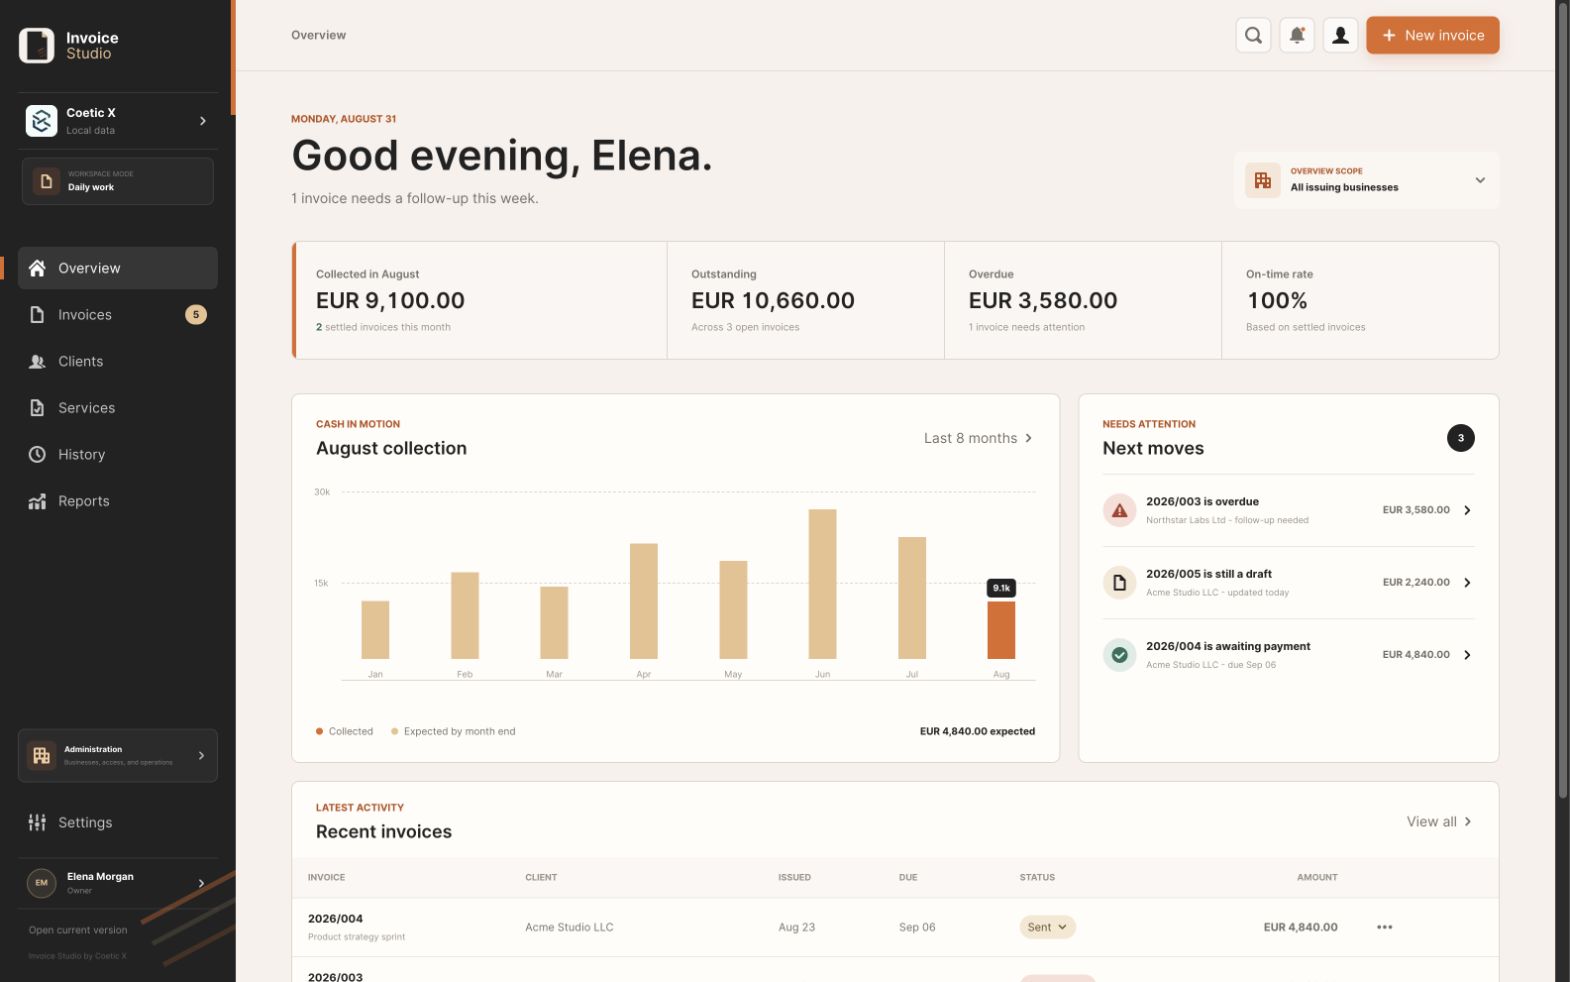Click the Invoice Studio logo icon
The height and width of the screenshot is (982, 1570).
[x=37, y=45]
